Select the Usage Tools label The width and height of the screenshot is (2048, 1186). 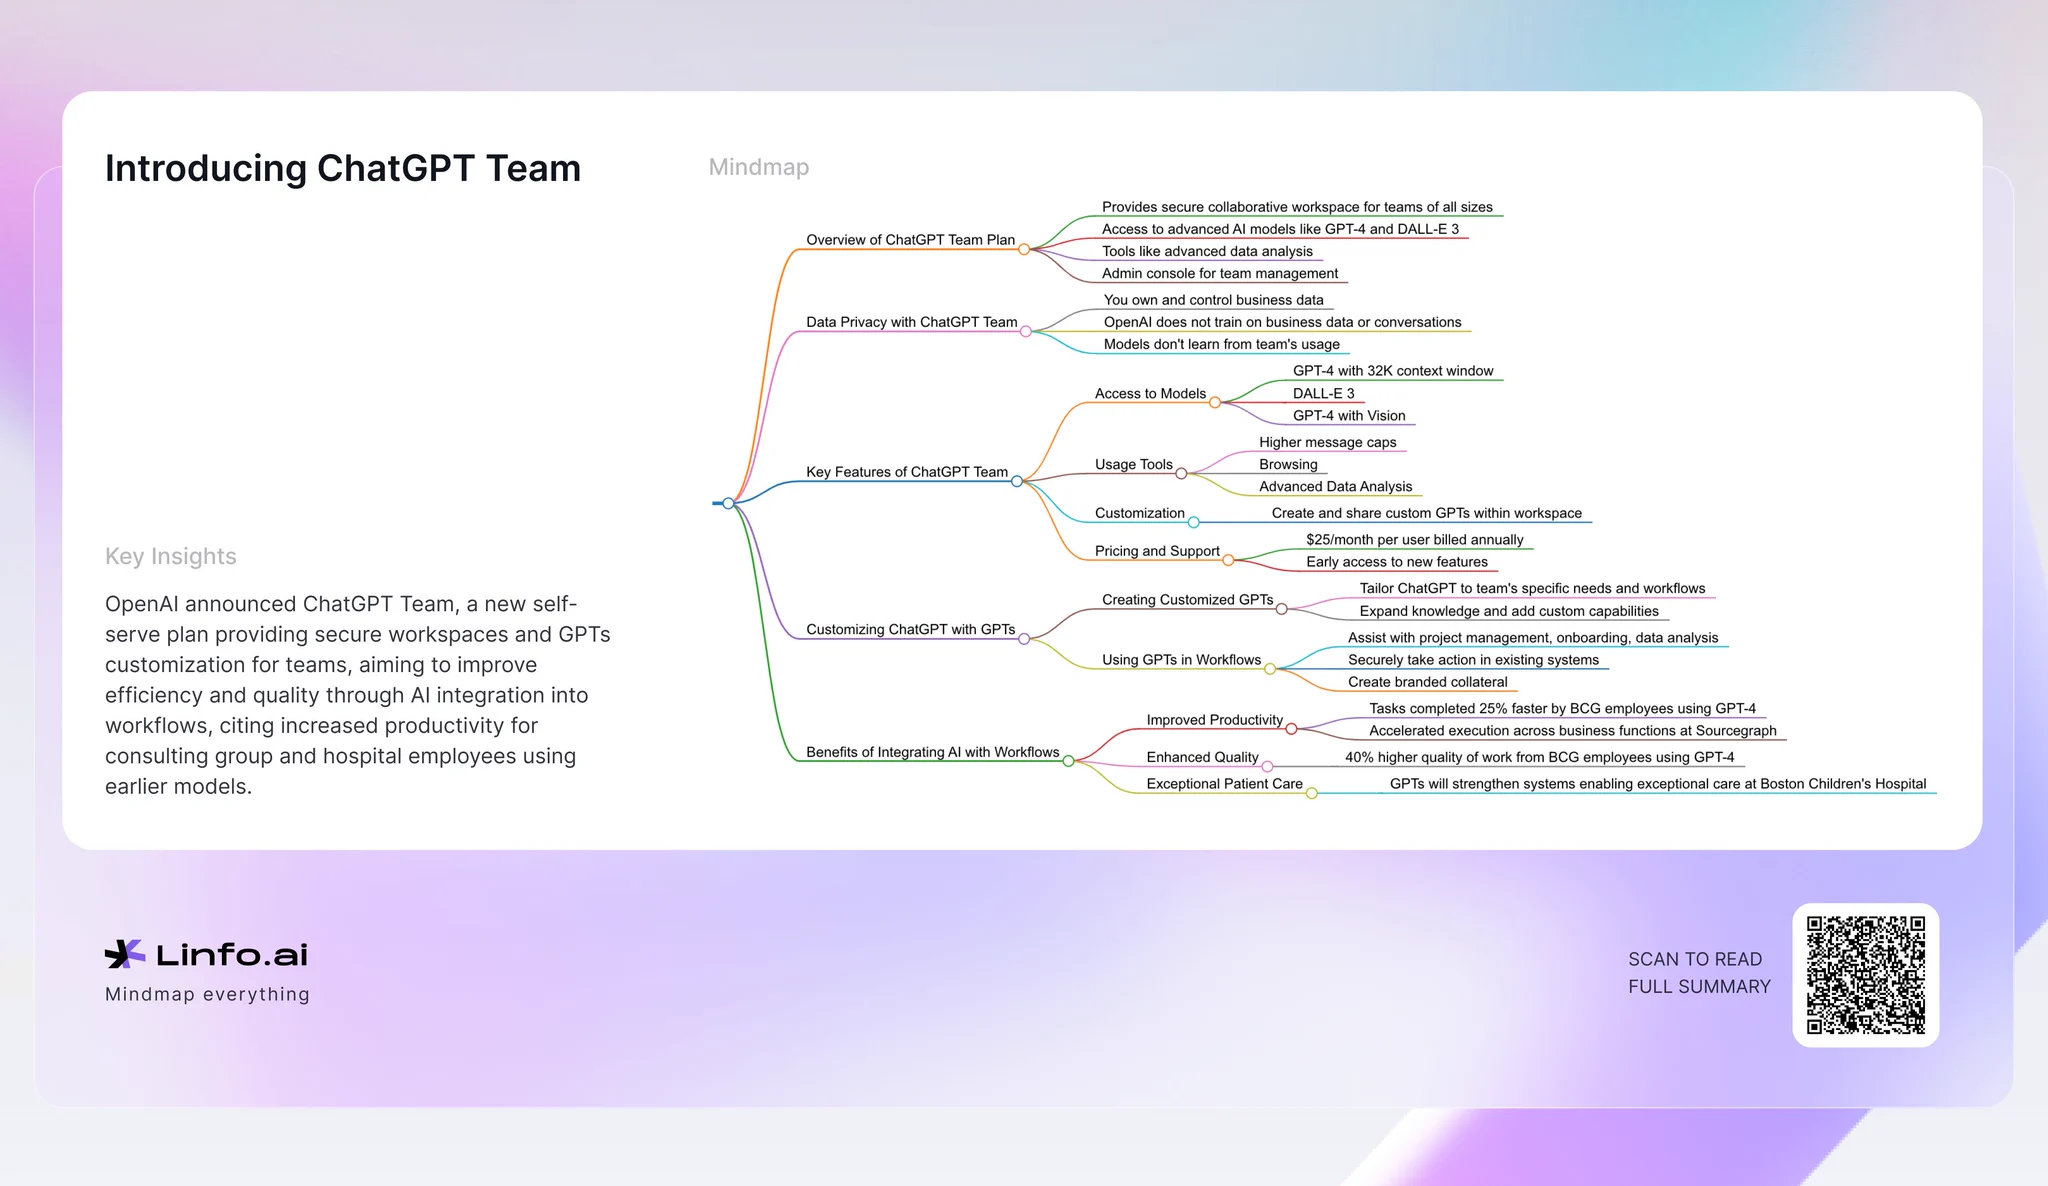[1133, 465]
